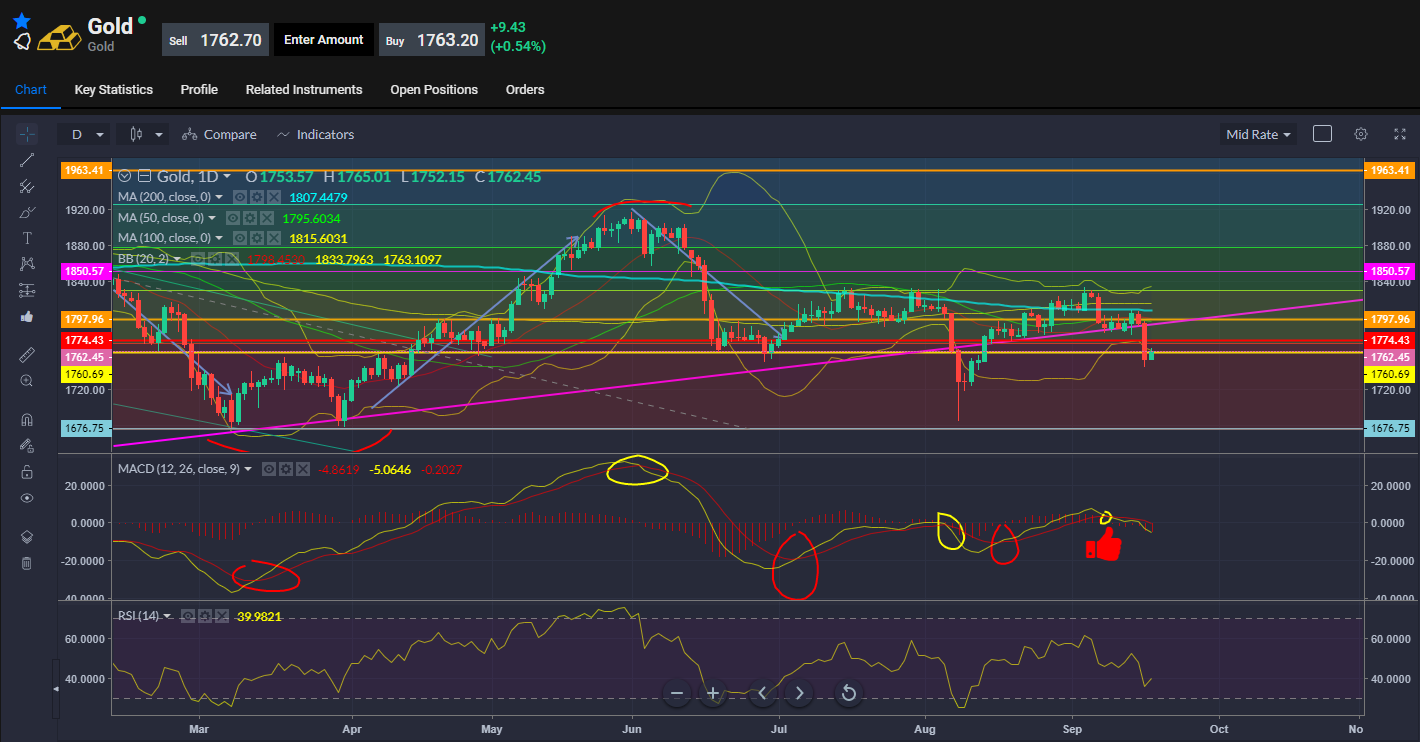
Task: Open chart settings gear in top toolbar
Action: (1361, 134)
